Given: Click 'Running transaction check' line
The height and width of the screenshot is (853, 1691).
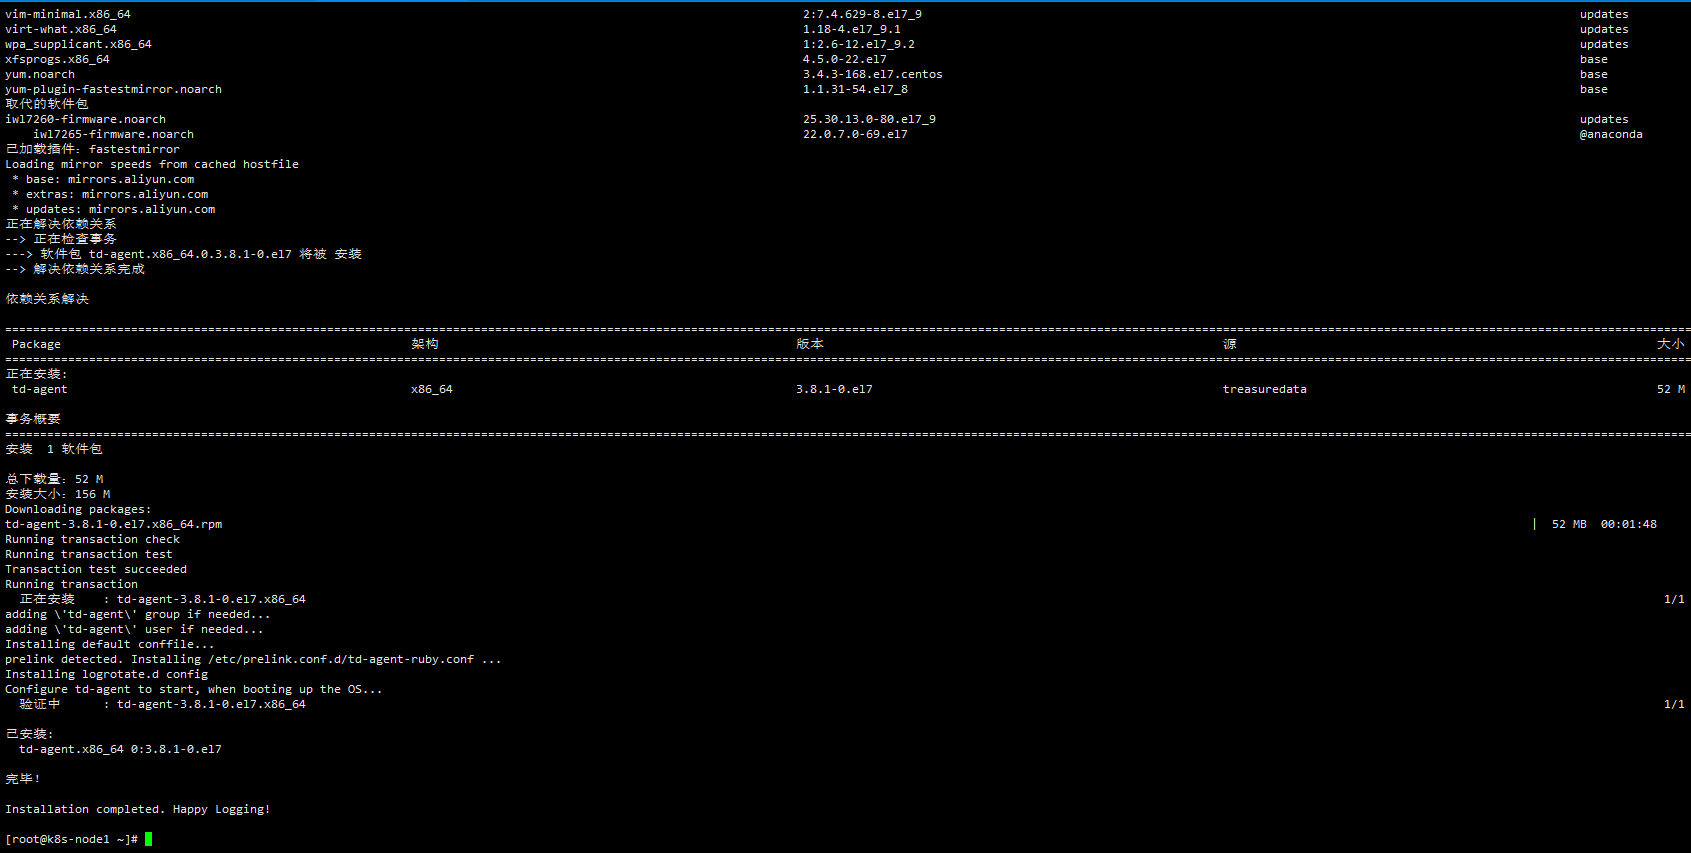Looking at the screenshot, I should pyautogui.click(x=92, y=539).
